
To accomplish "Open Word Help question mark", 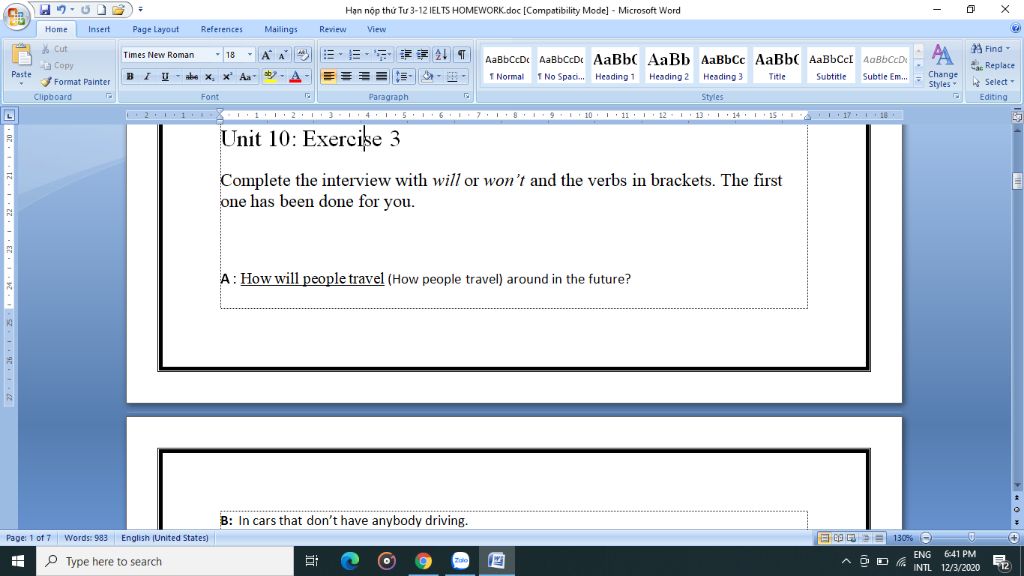I will point(1016,28).
